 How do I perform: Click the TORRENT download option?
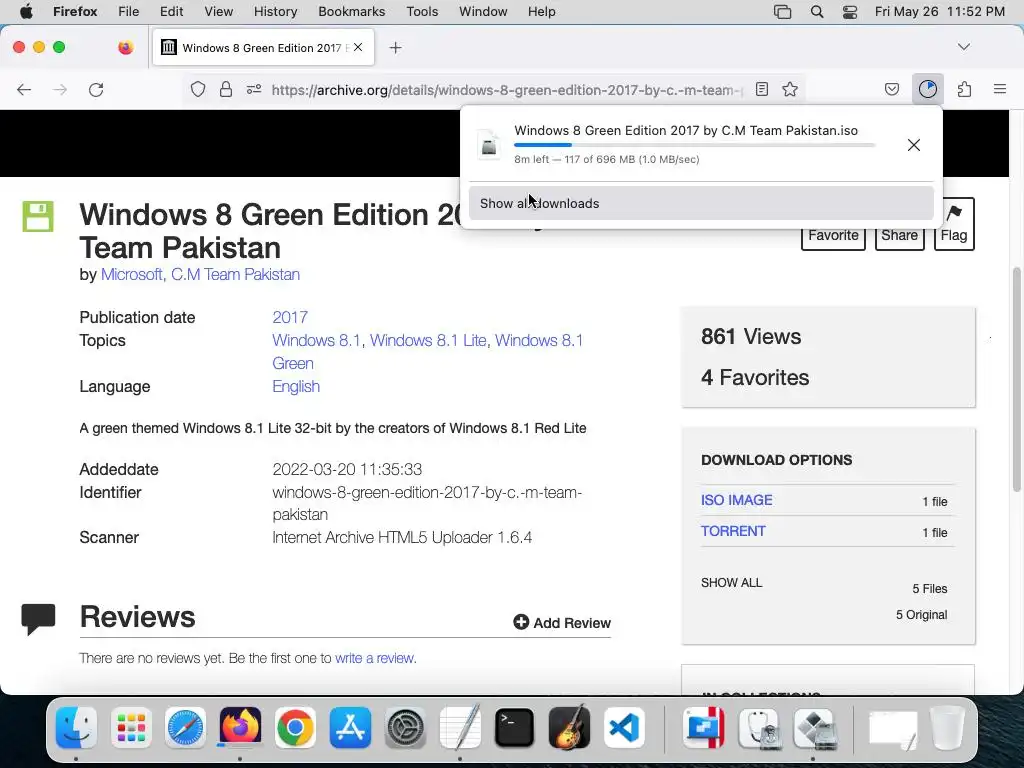coord(733,531)
